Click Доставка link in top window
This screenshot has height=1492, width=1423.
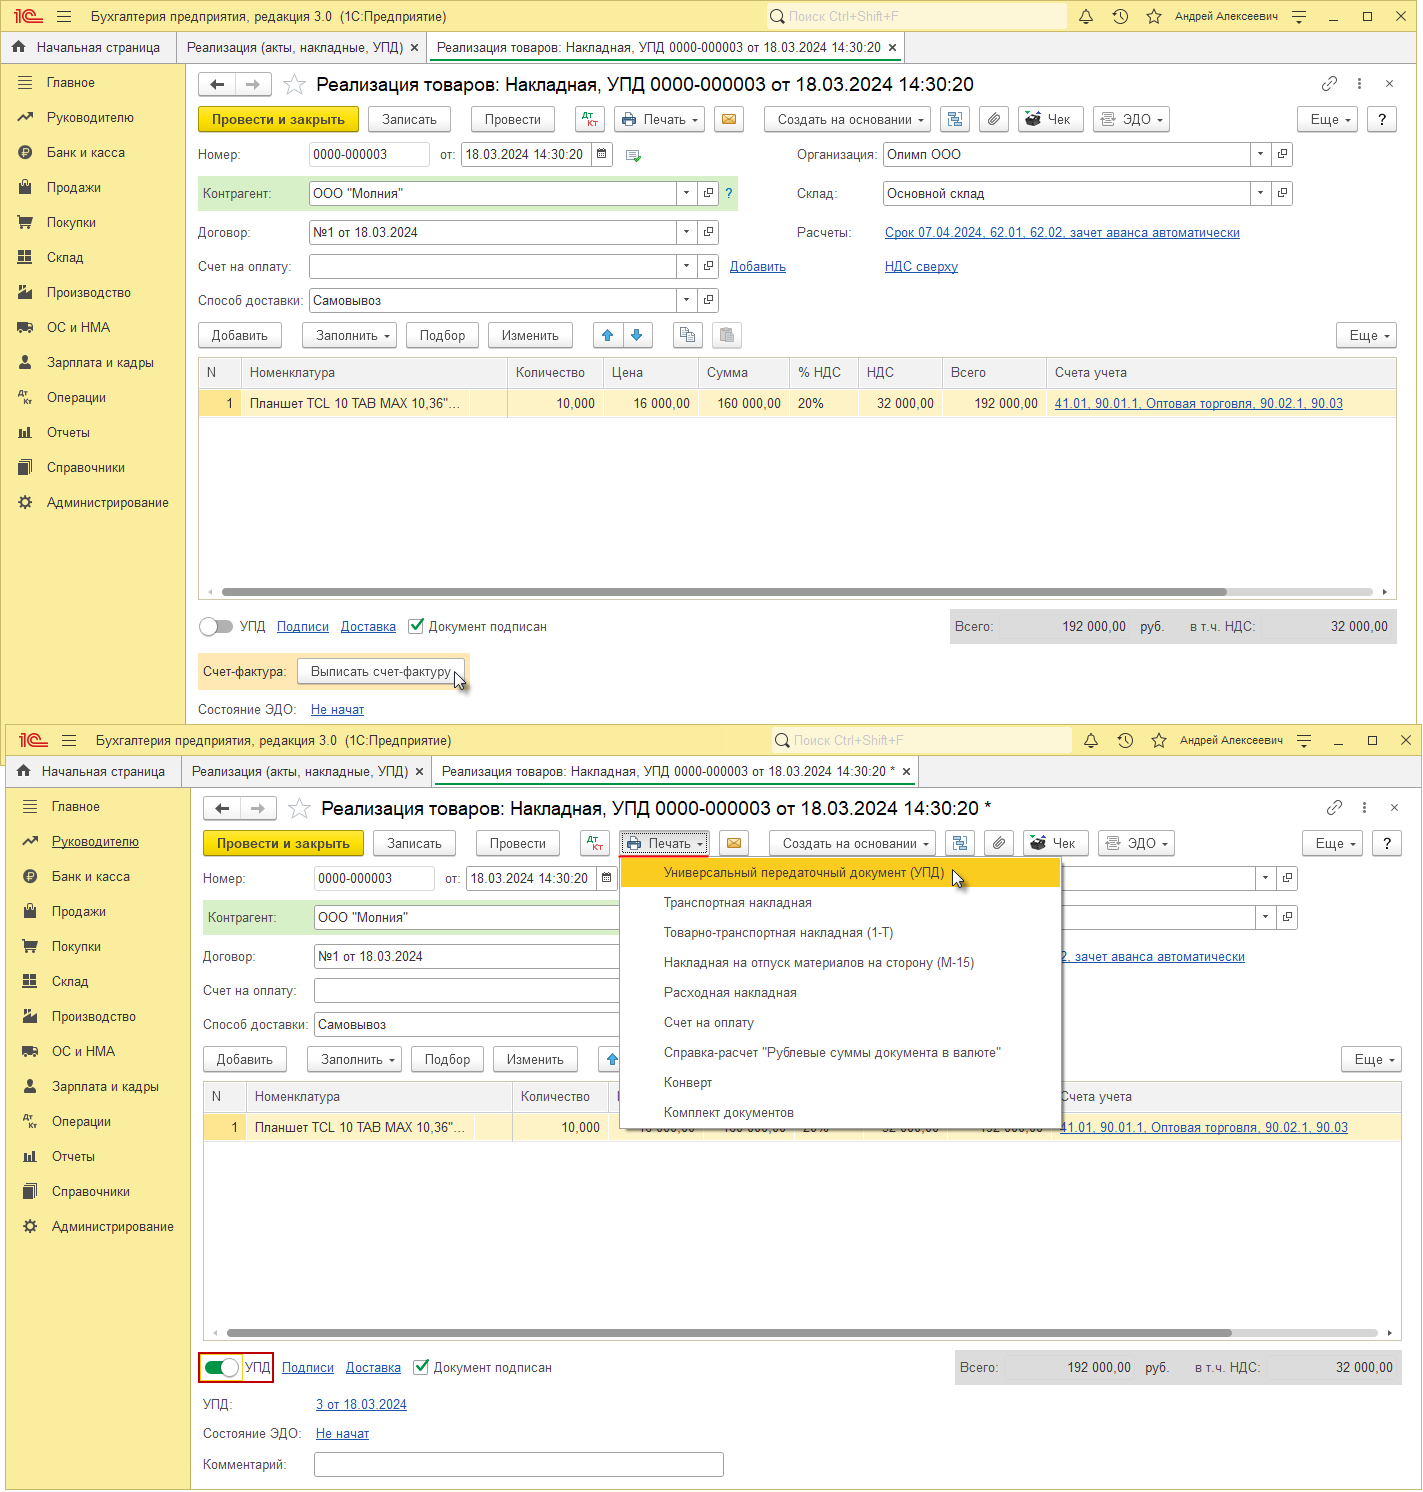click(x=368, y=626)
